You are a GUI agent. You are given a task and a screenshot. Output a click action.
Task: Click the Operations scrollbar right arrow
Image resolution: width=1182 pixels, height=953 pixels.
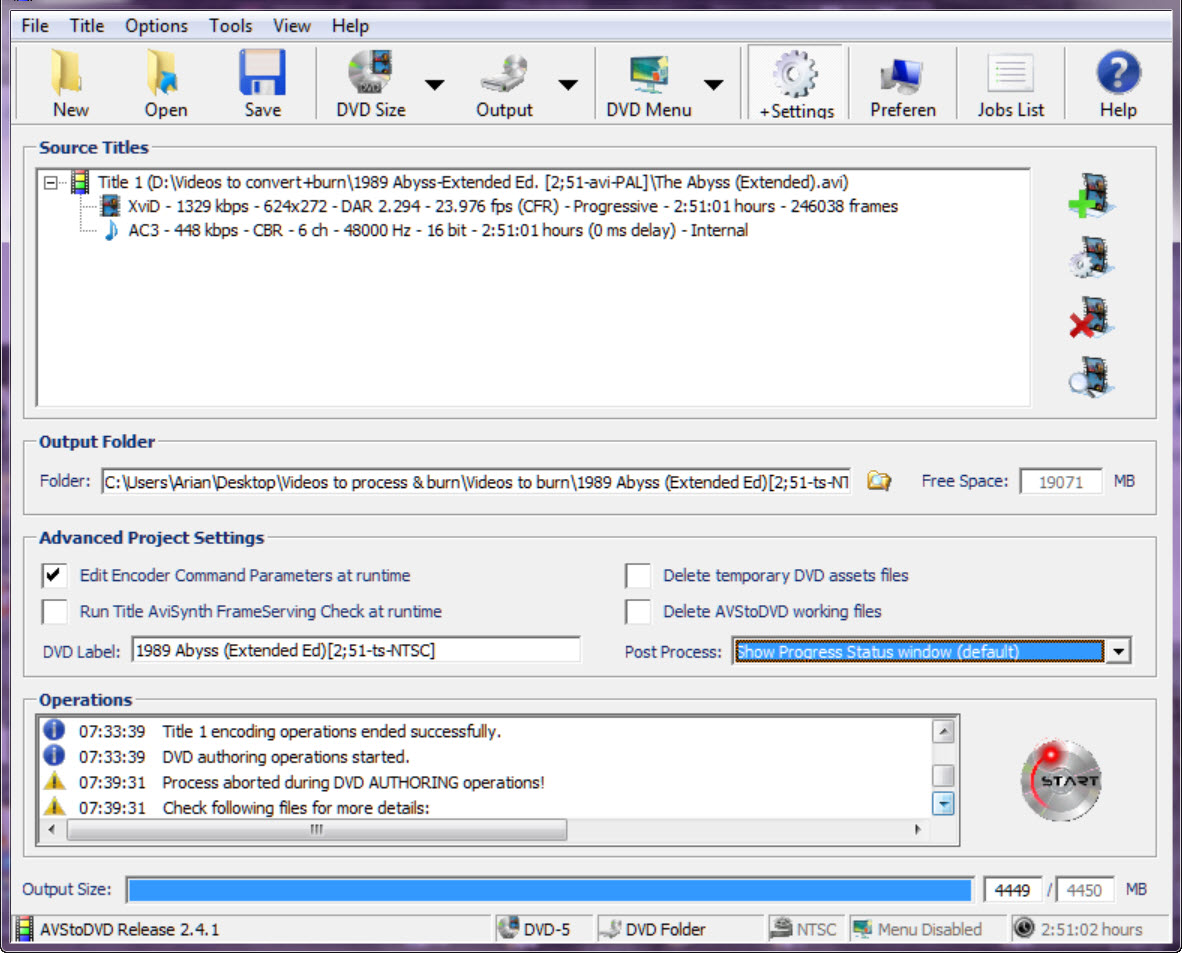[x=917, y=829]
